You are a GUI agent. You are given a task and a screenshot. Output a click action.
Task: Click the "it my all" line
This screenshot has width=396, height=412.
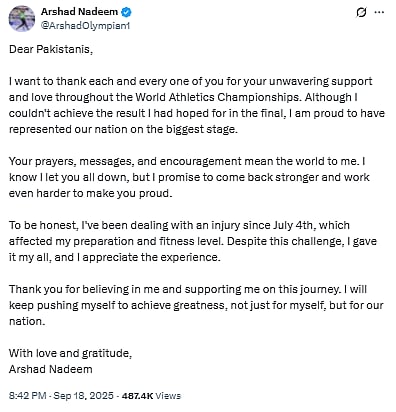pos(115,257)
